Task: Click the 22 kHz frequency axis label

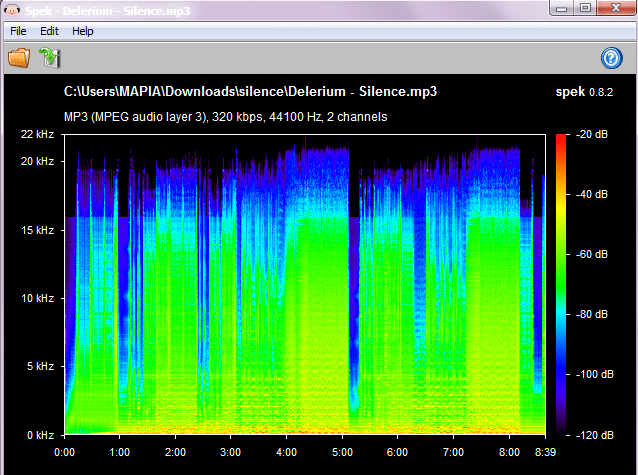Action: (x=37, y=134)
